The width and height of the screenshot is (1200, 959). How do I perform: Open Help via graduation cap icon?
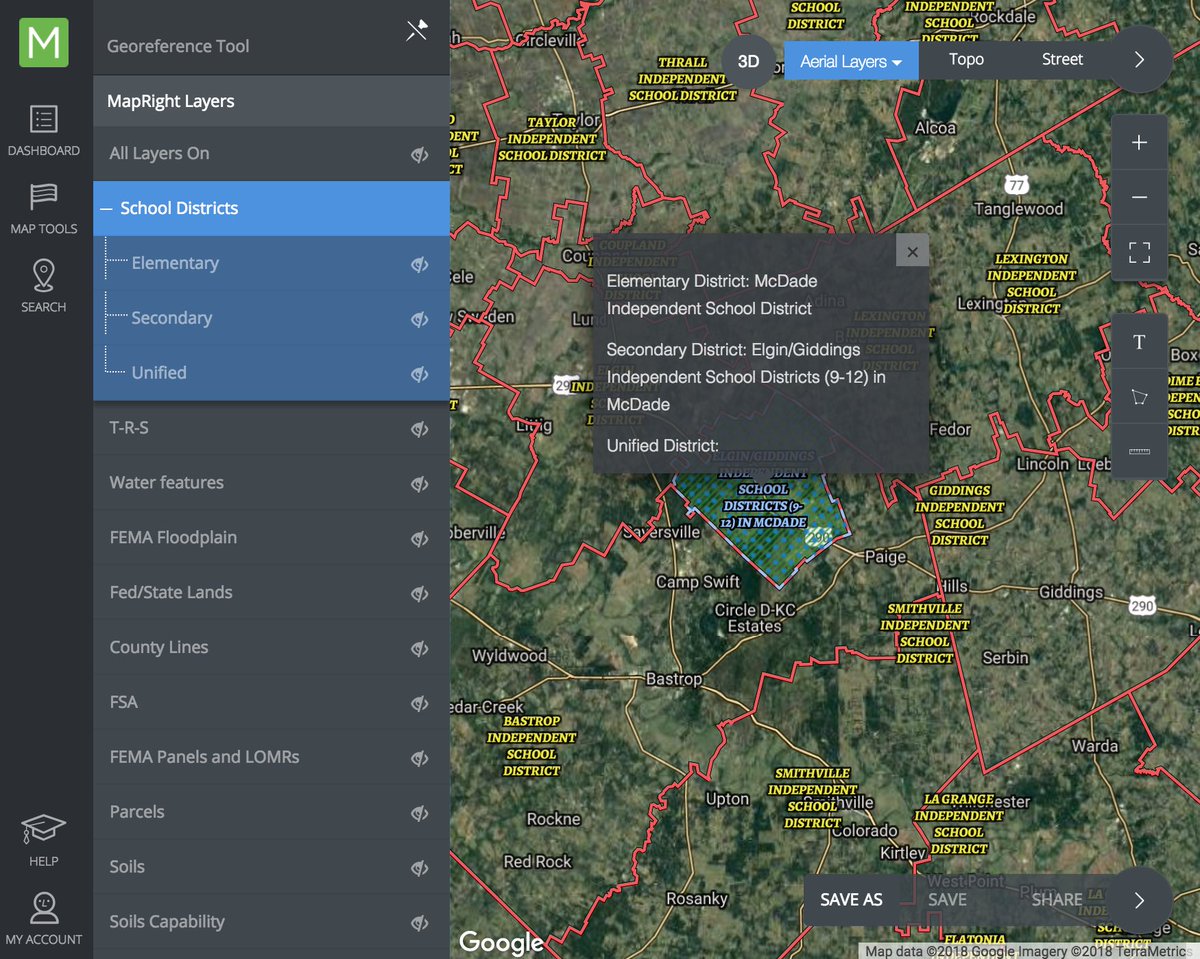[44, 841]
